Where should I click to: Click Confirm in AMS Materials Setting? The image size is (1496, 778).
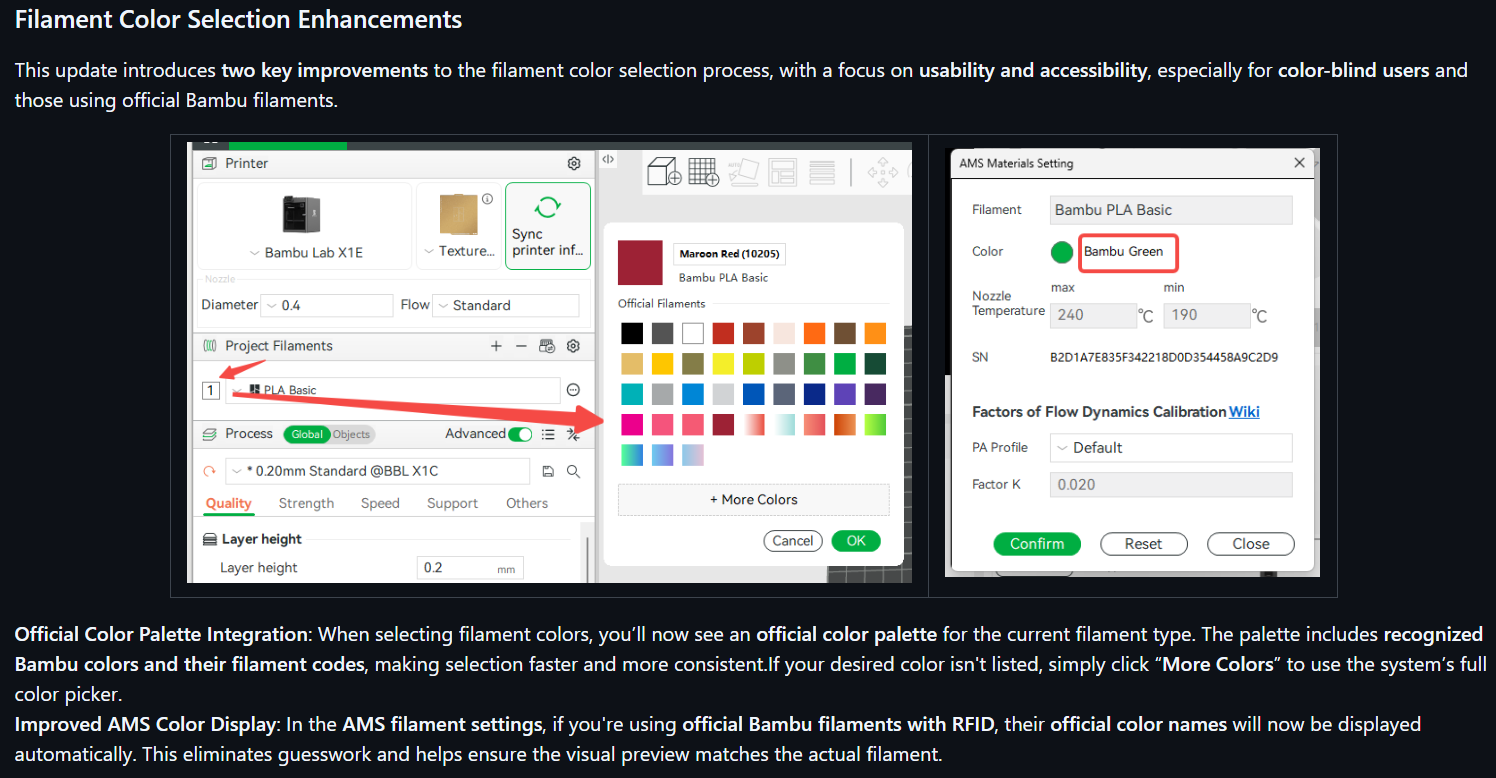pyautogui.click(x=1037, y=544)
